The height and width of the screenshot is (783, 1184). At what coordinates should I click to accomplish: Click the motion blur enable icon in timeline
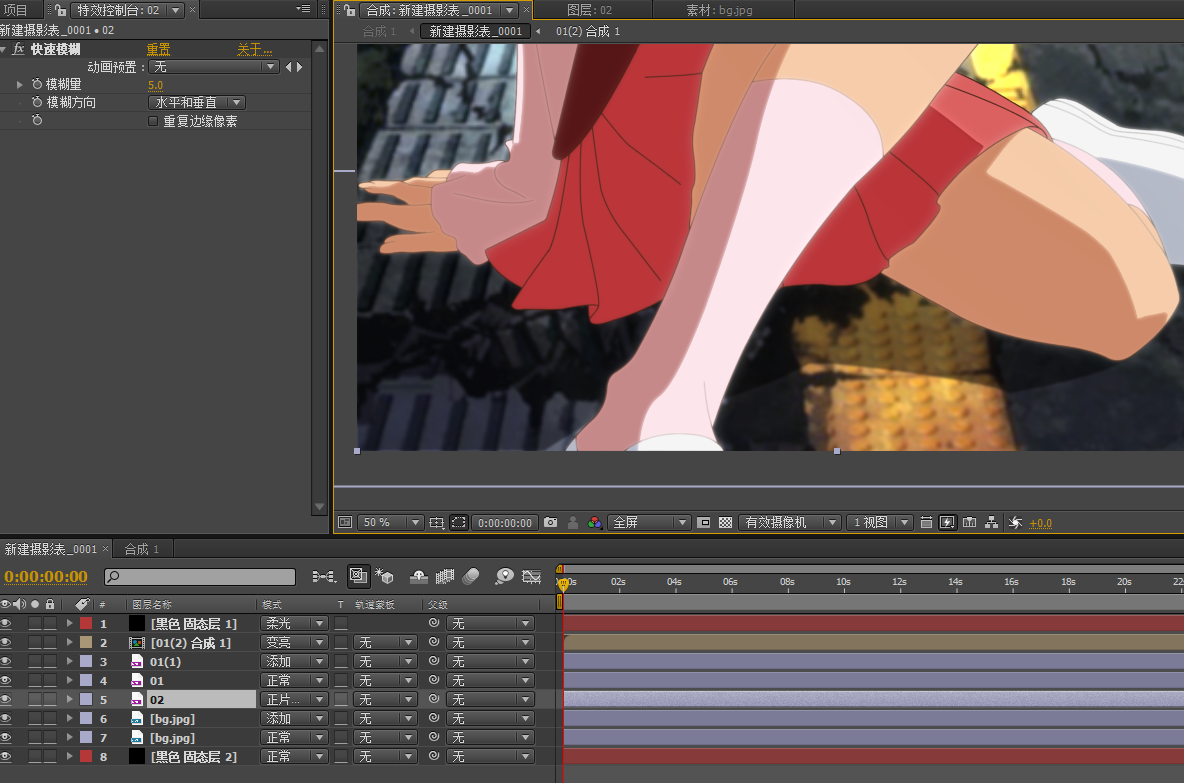coord(472,576)
